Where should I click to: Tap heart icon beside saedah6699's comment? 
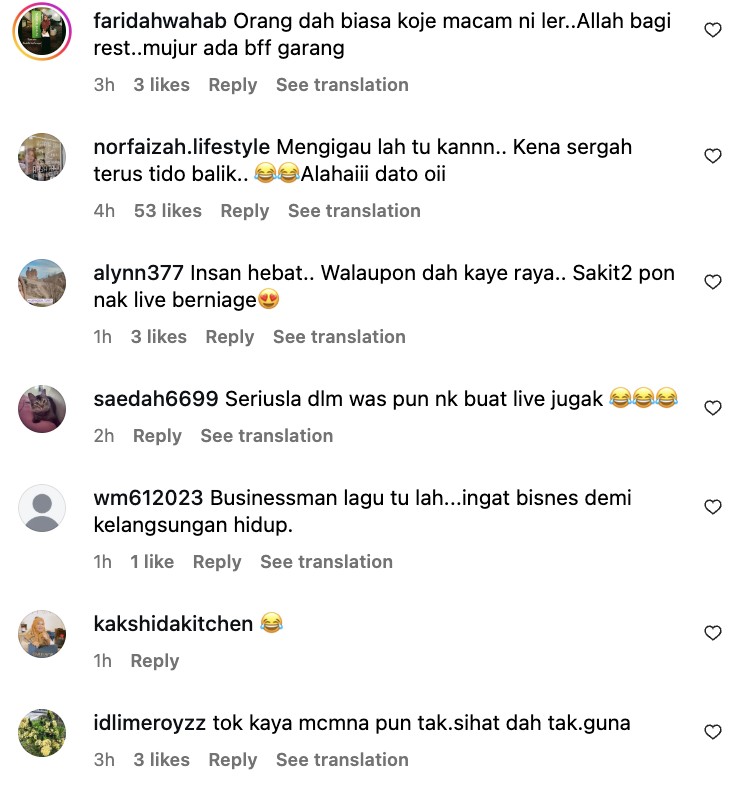click(x=713, y=408)
